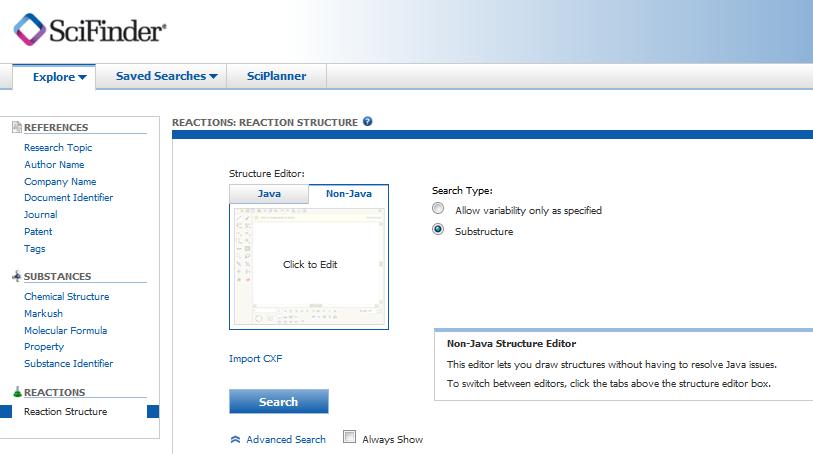
Task: Open Import CXF link
Action: [256, 359]
